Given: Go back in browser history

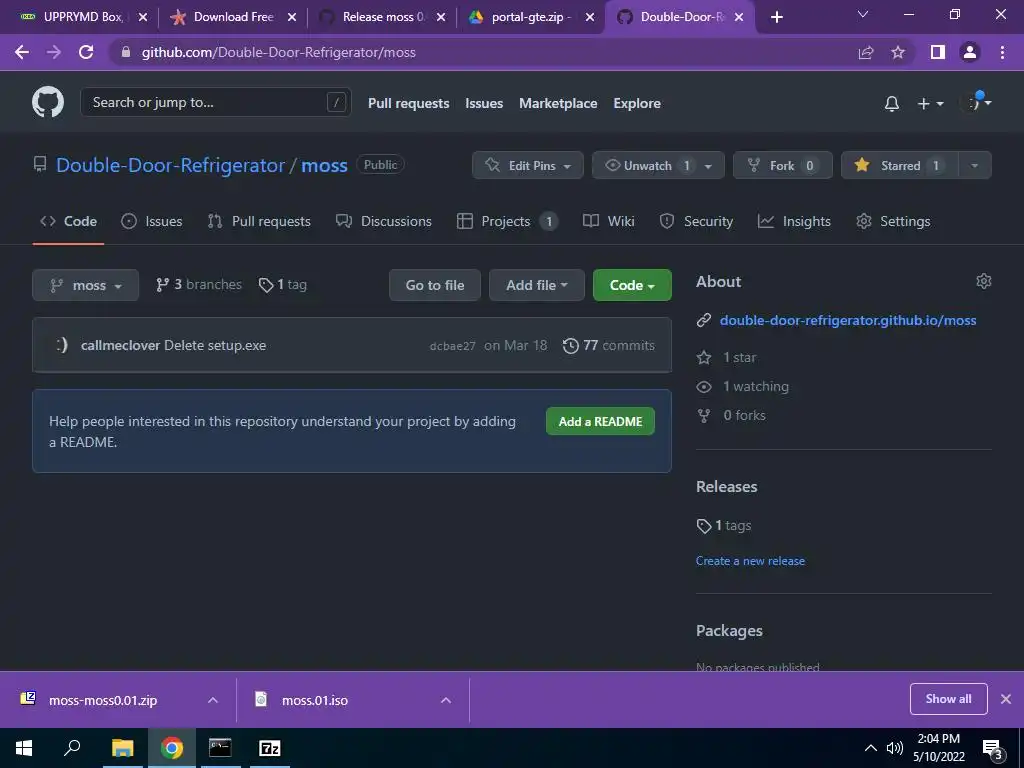Looking at the screenshot, I should point(22,52).
